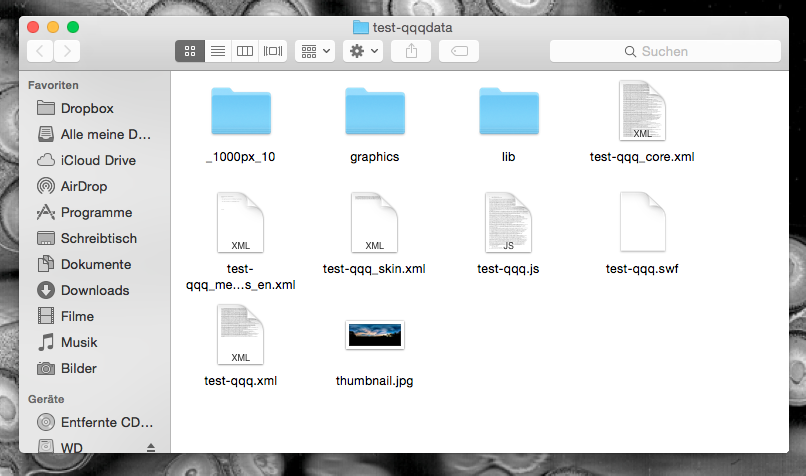Open iCloud Drive from the sidebar

(98, 160)
